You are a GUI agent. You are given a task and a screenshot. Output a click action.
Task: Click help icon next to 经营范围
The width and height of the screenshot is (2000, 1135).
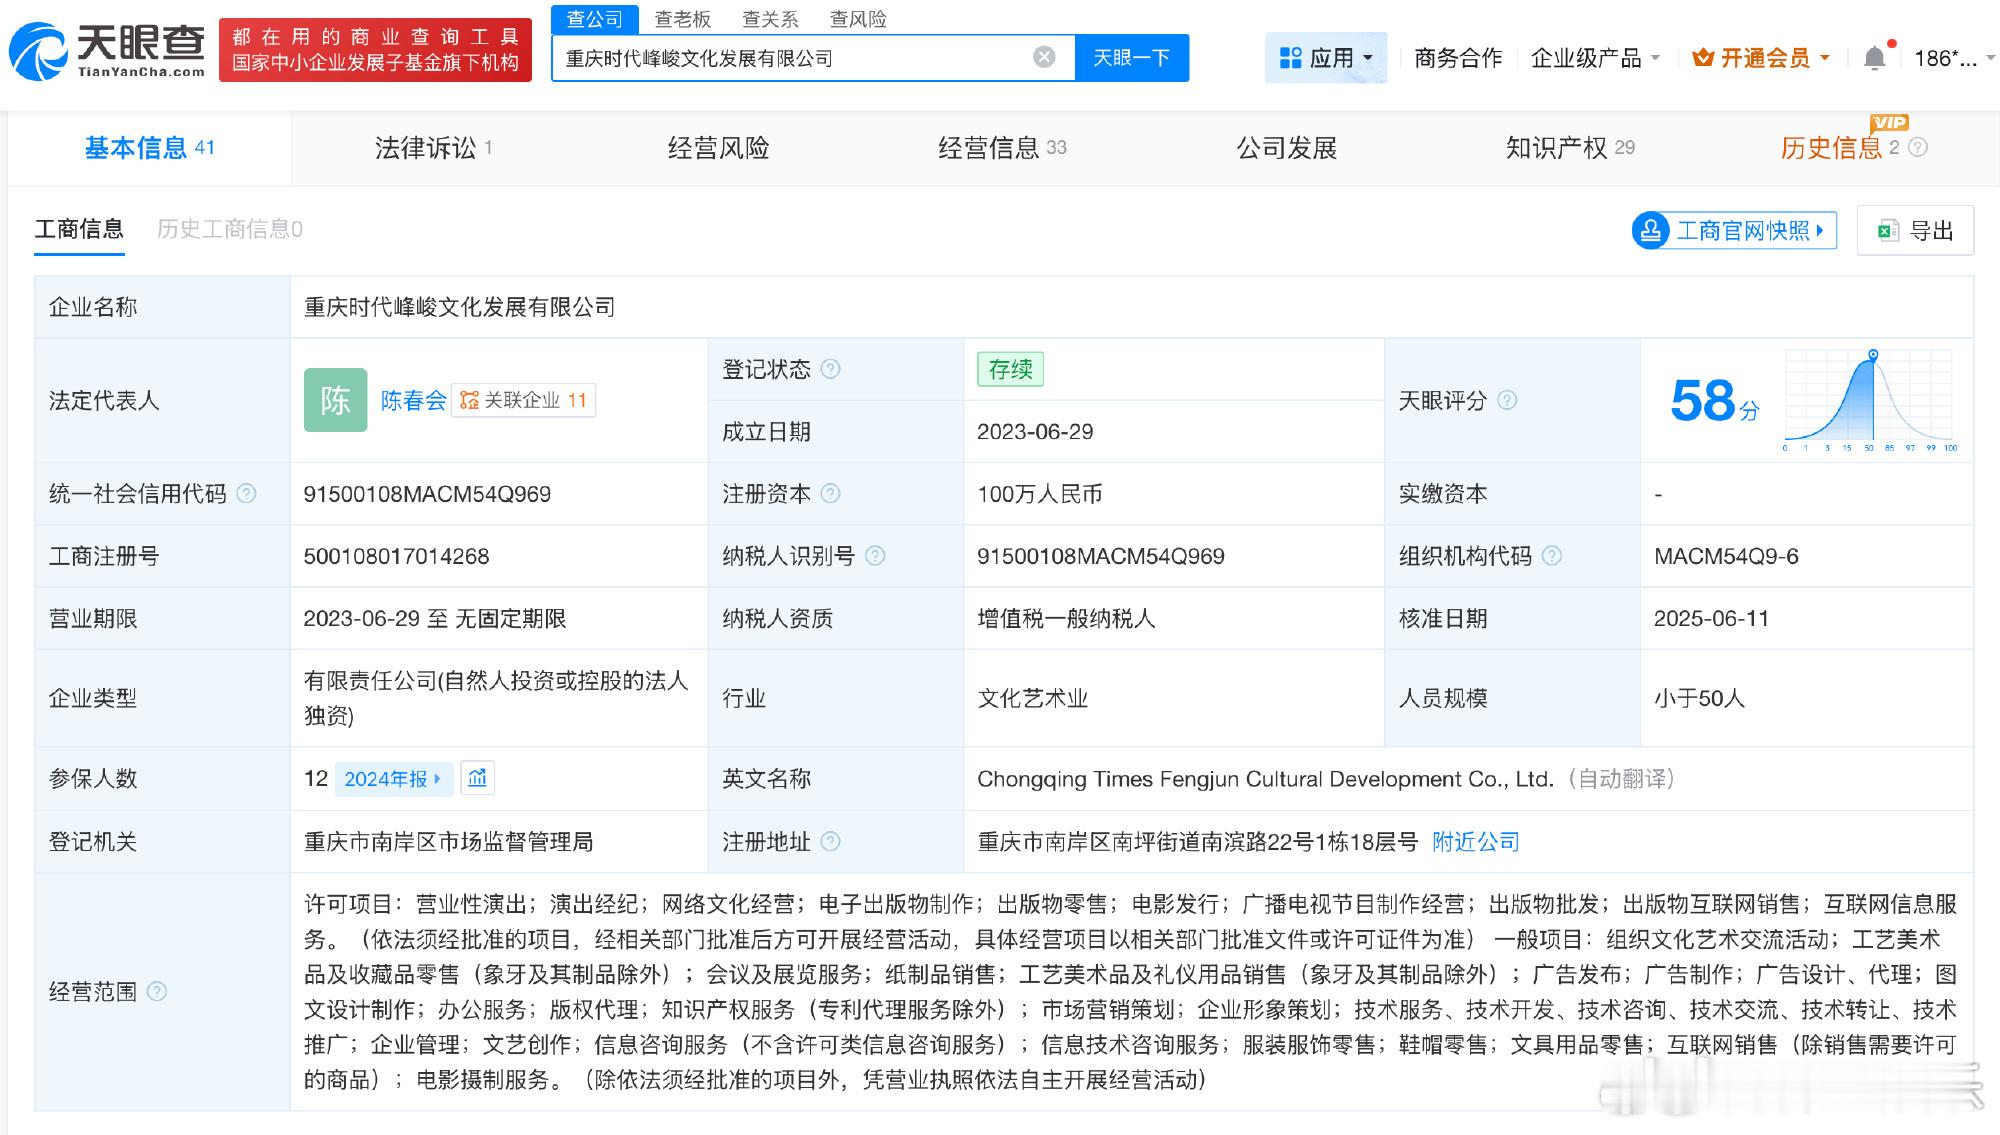(157, 991)
